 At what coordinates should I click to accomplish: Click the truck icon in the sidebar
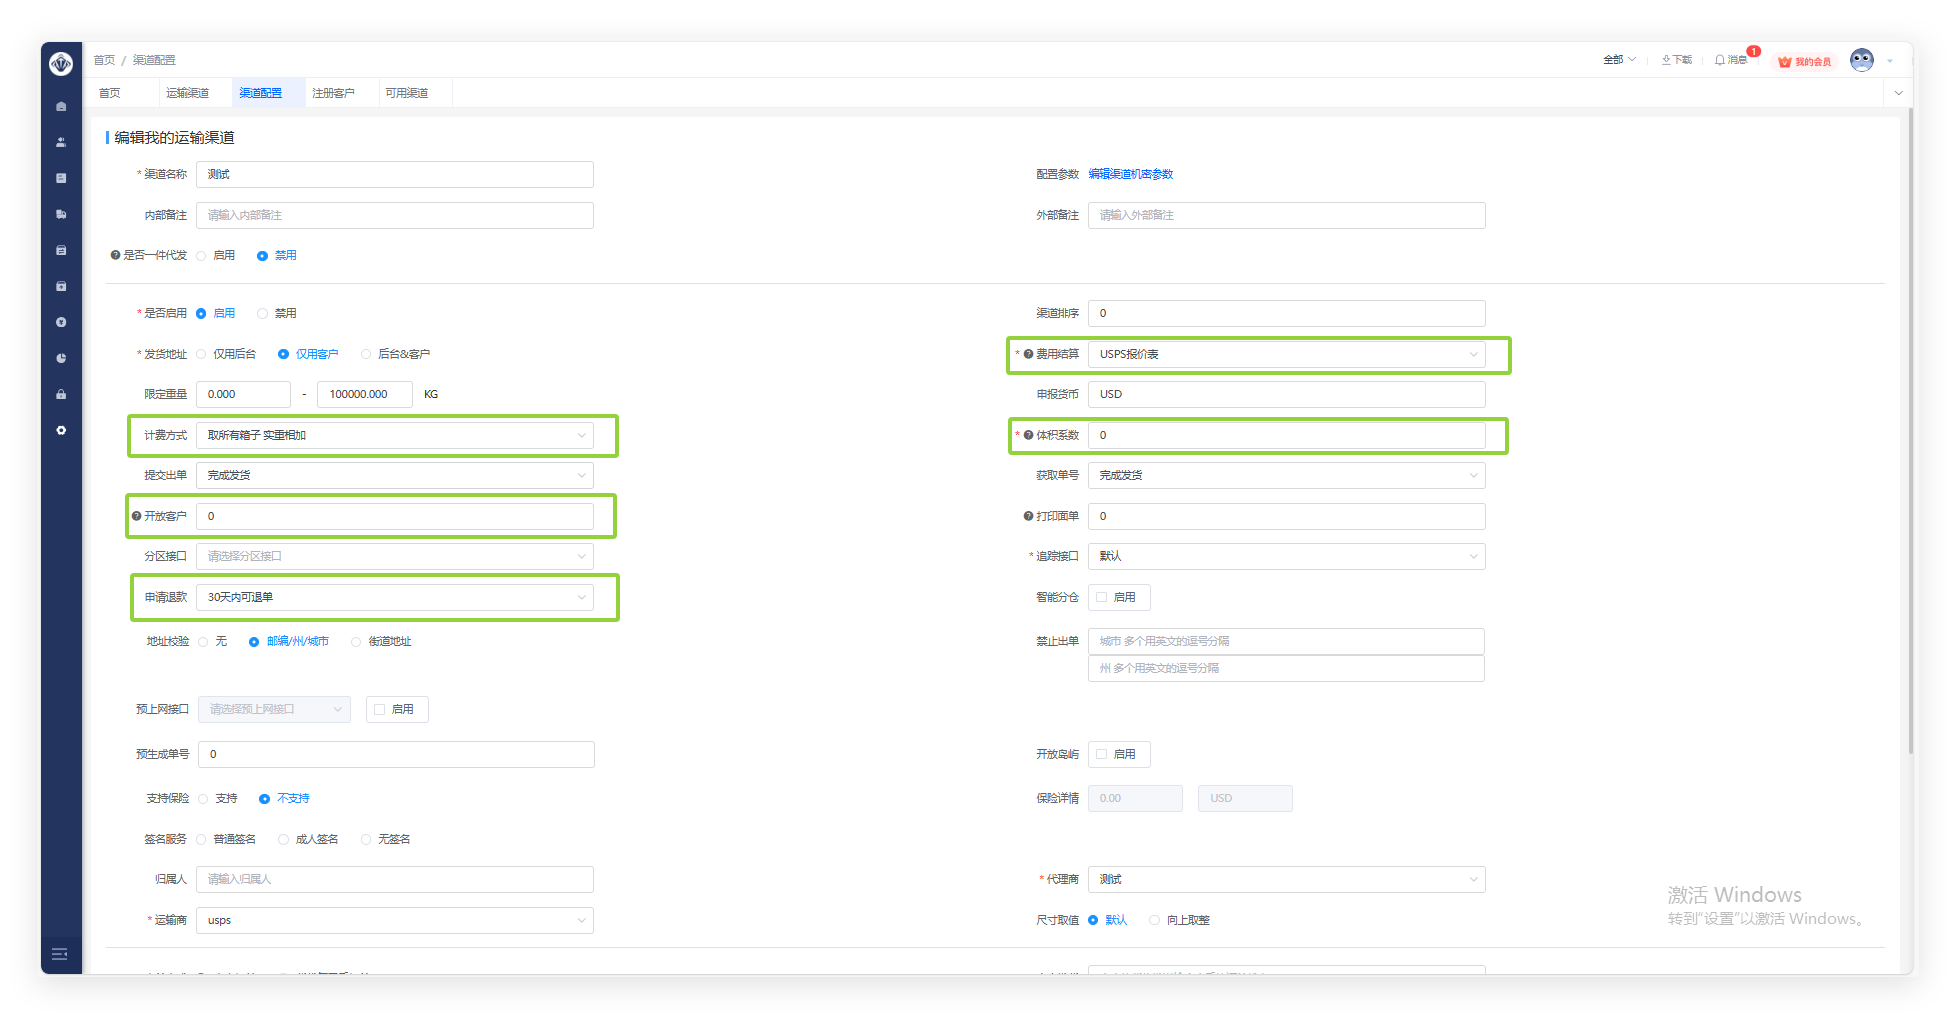pyautogui.click(x=61, y=214)
